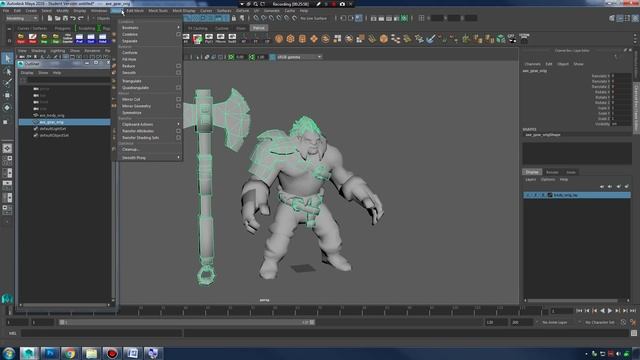The image size is (640, 360).
Task: Expand the Clipboard Actions submenu arrow
Action: click(x=178, y=124)
